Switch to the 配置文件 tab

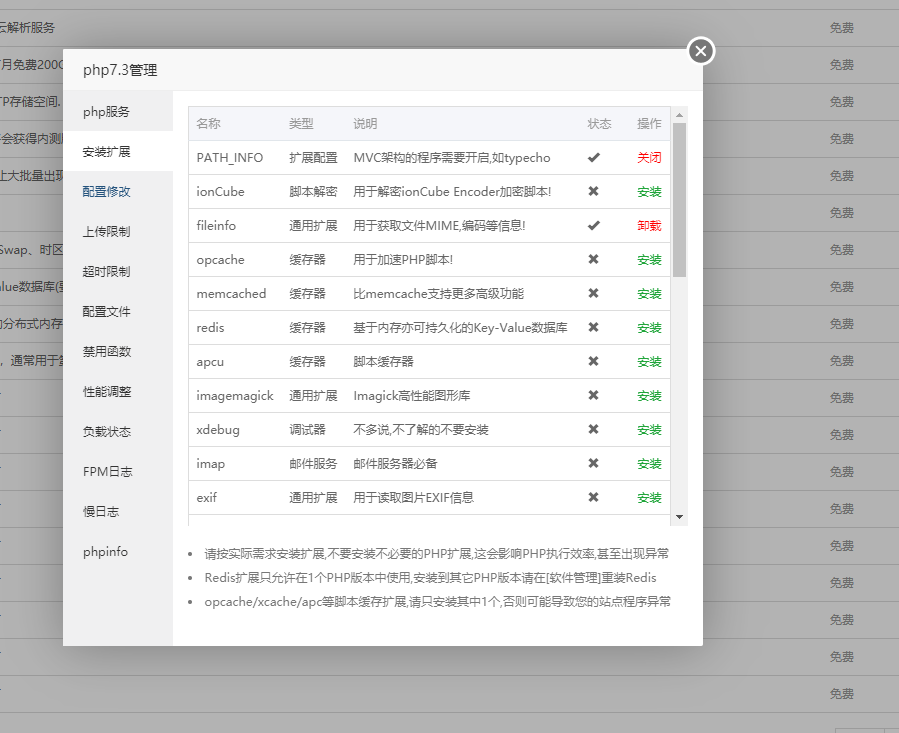pyautogui.click(x=118, y=311)
